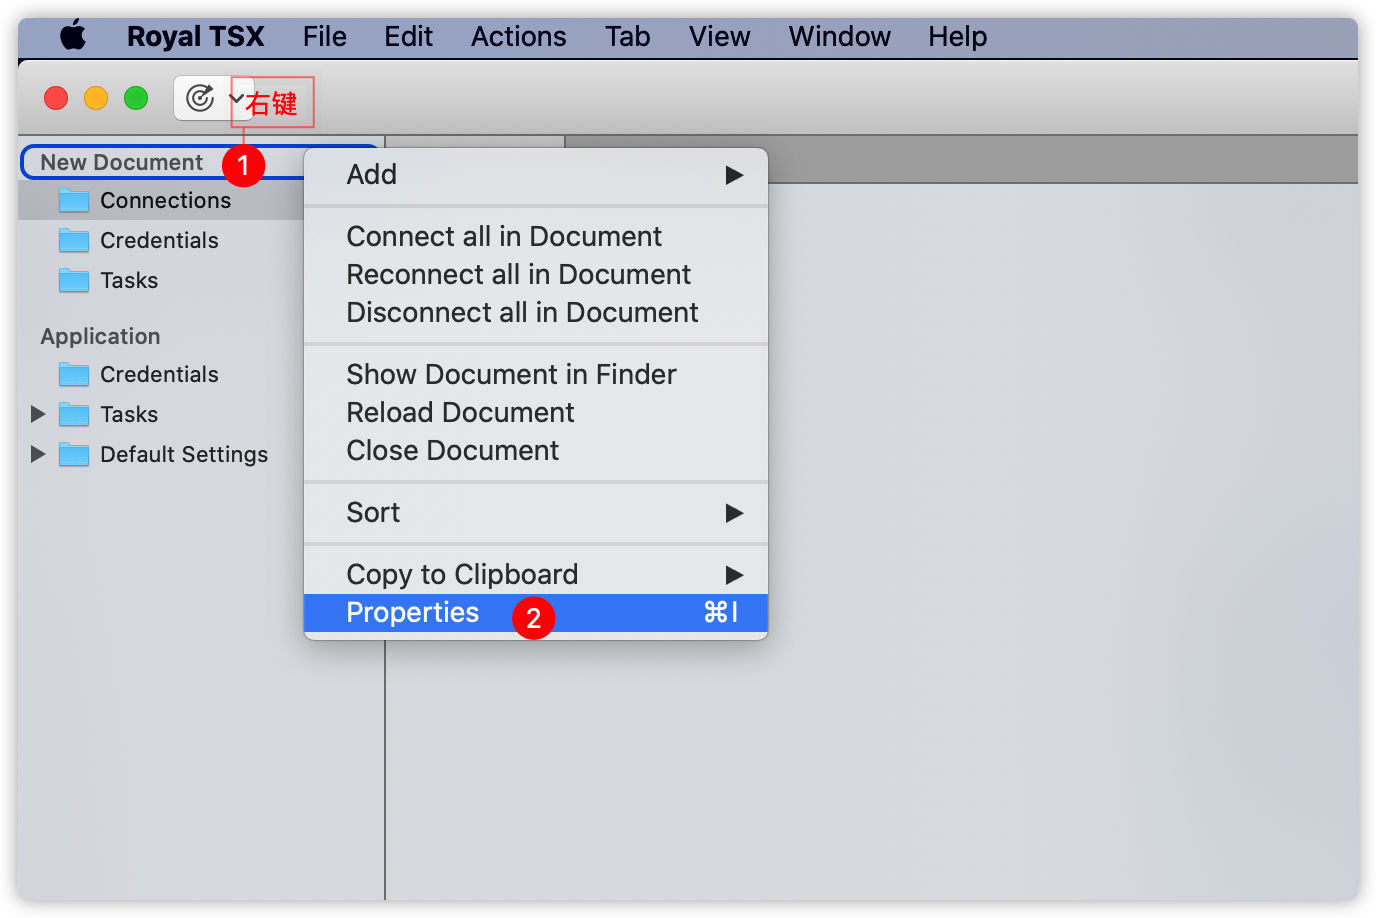Screen dimensions: 1376x918
Task: Select Tasks folder under Application
Action: tap(129, 414)
